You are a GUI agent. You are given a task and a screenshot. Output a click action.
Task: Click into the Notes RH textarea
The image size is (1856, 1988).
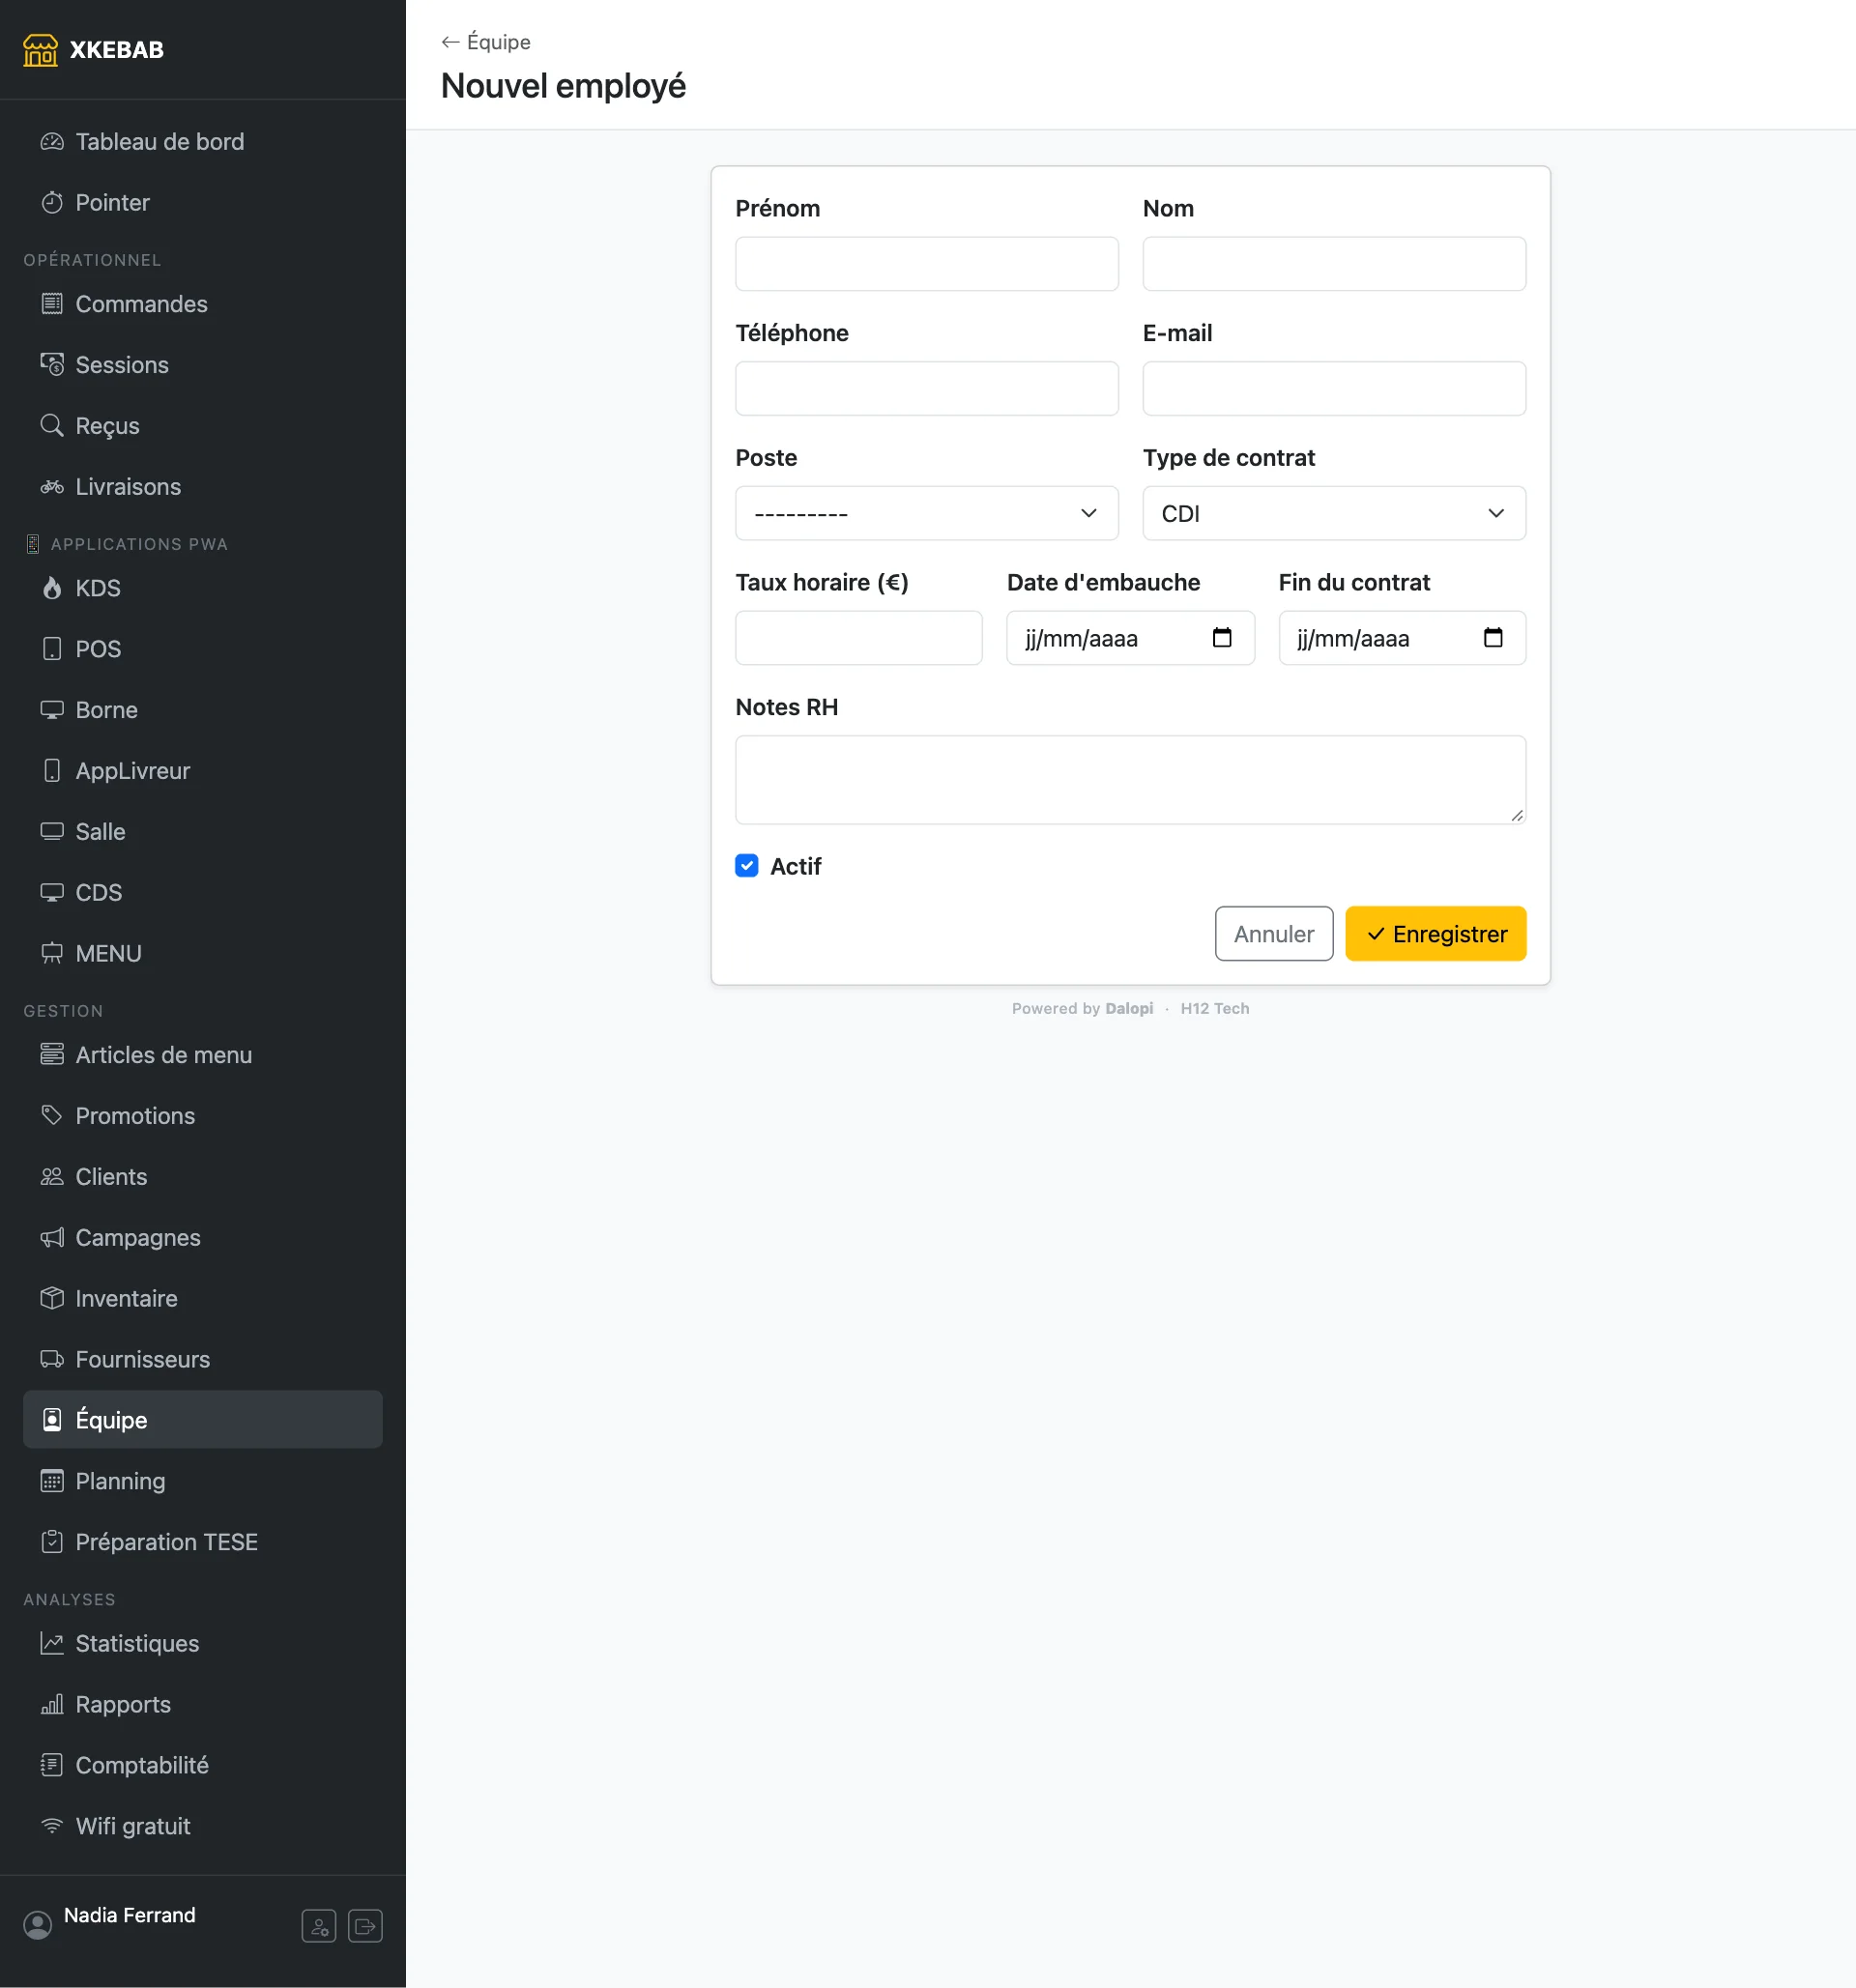(1130, 780)
